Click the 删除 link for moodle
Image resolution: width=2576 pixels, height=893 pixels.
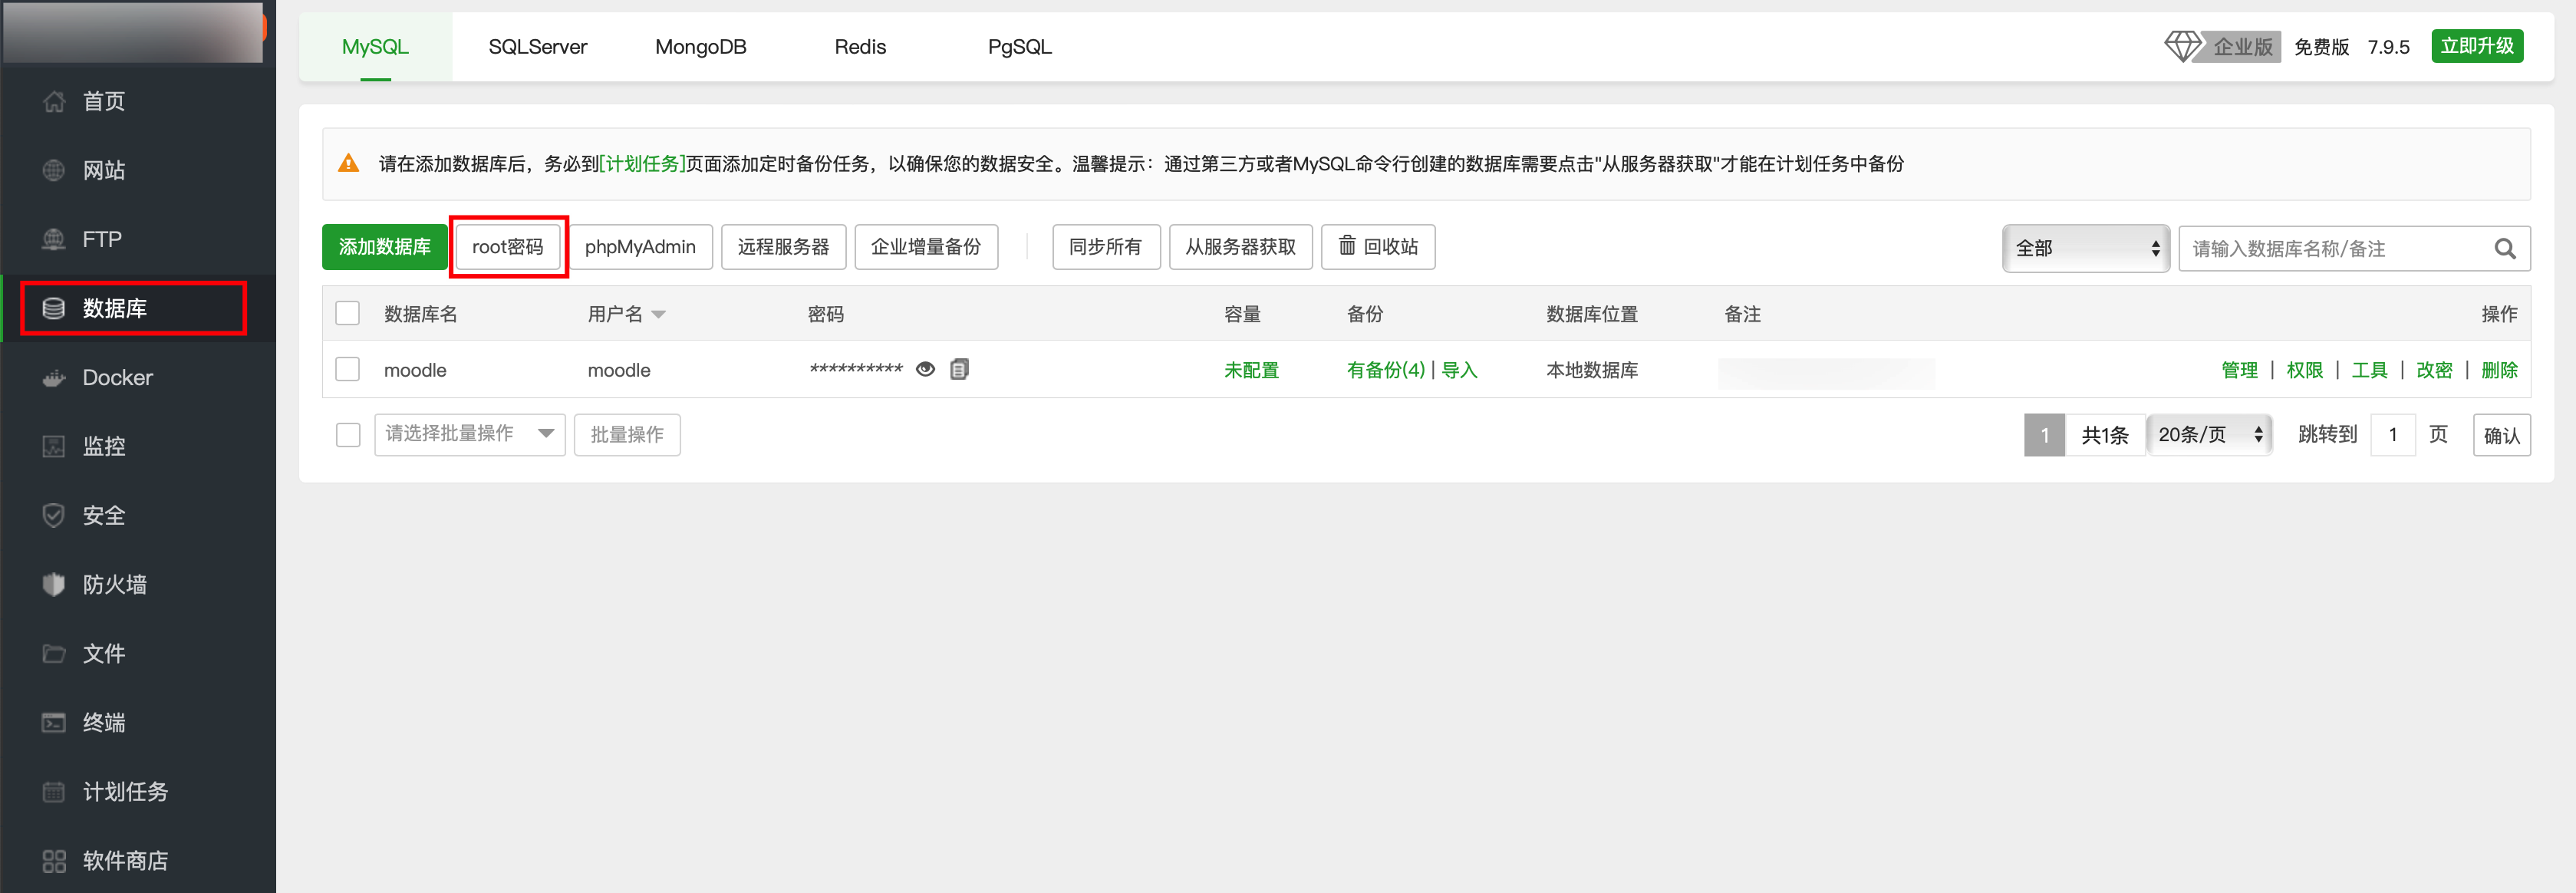[x=2498, y=370]
